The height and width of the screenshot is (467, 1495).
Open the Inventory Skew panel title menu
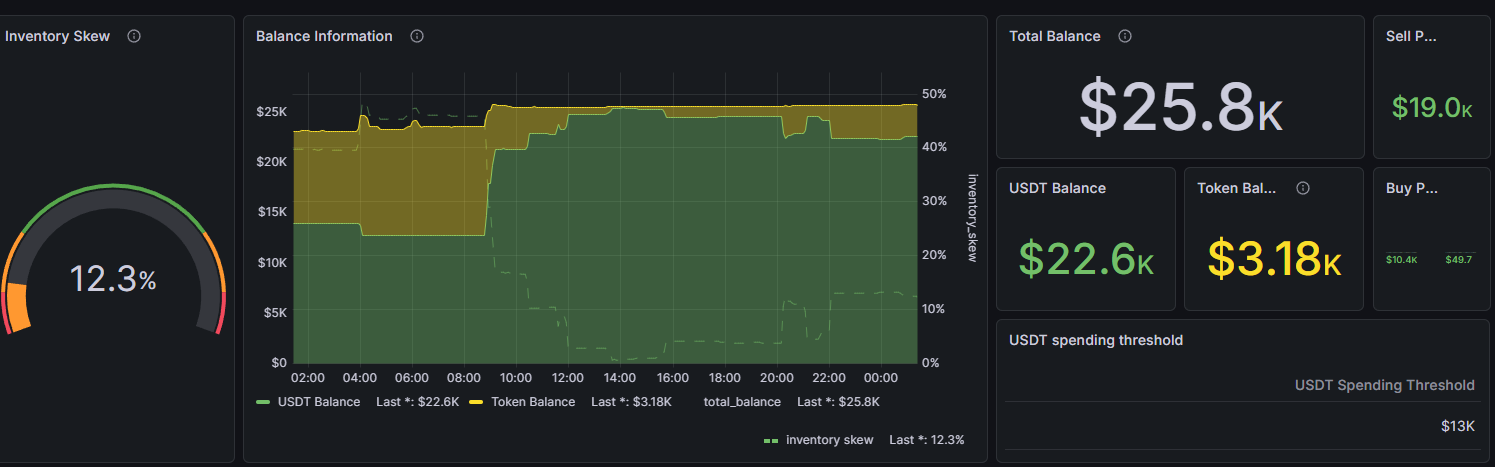tap(58, 36)
